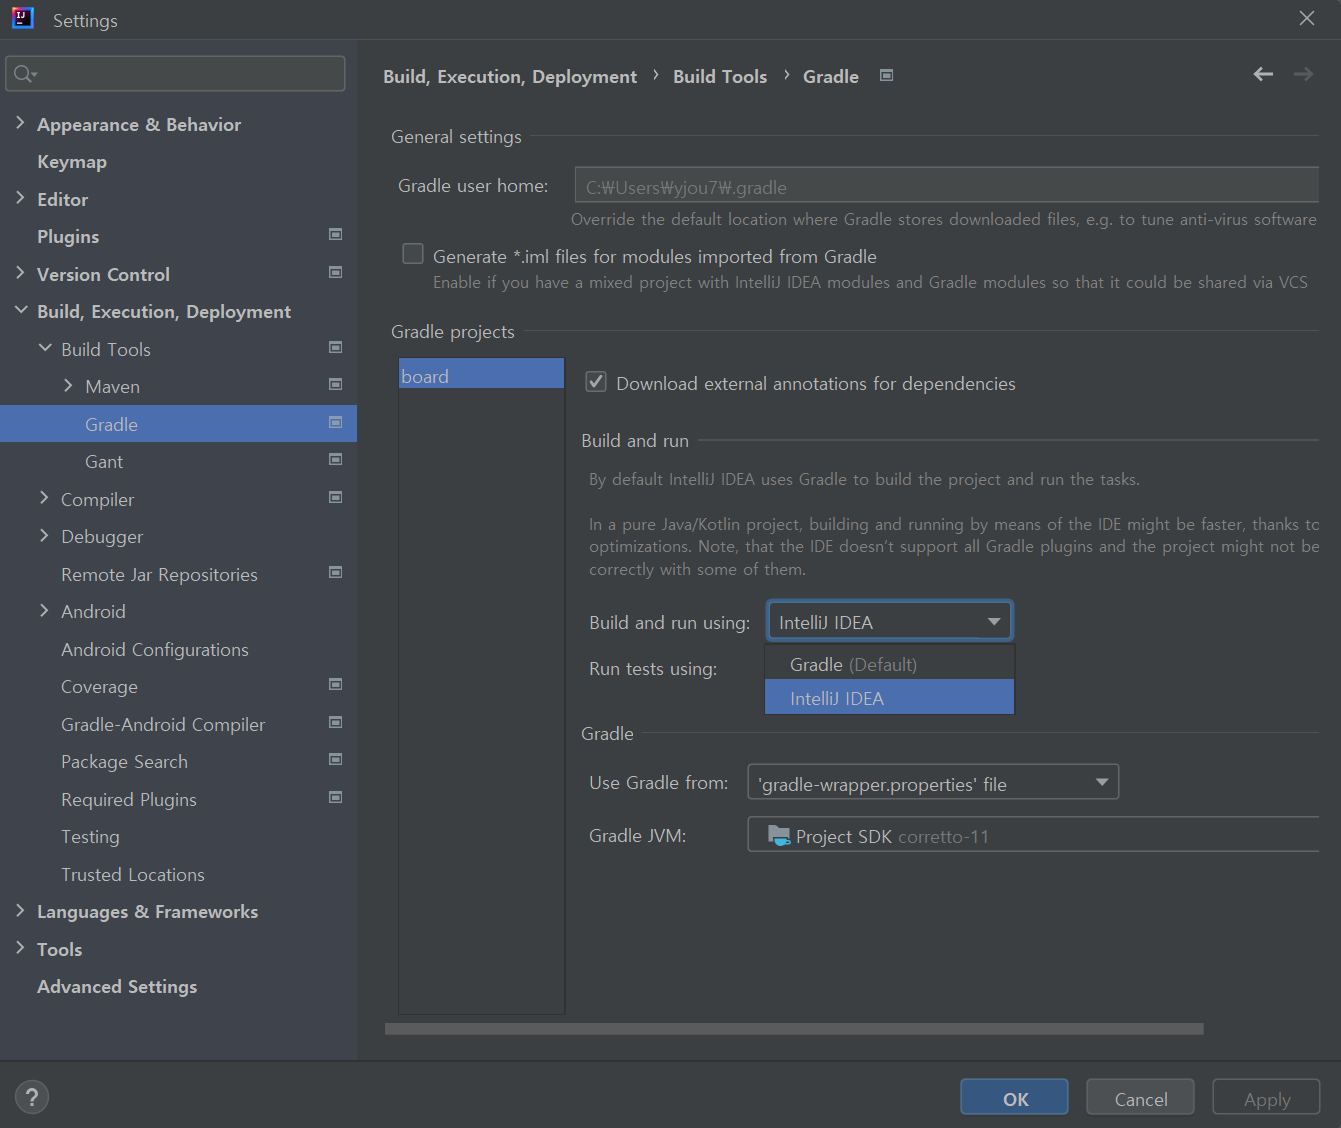Select Keymap in settings tree
Image resolution: width=1341 pixels, height=1128 pixels.
click(x=72, y=162)
